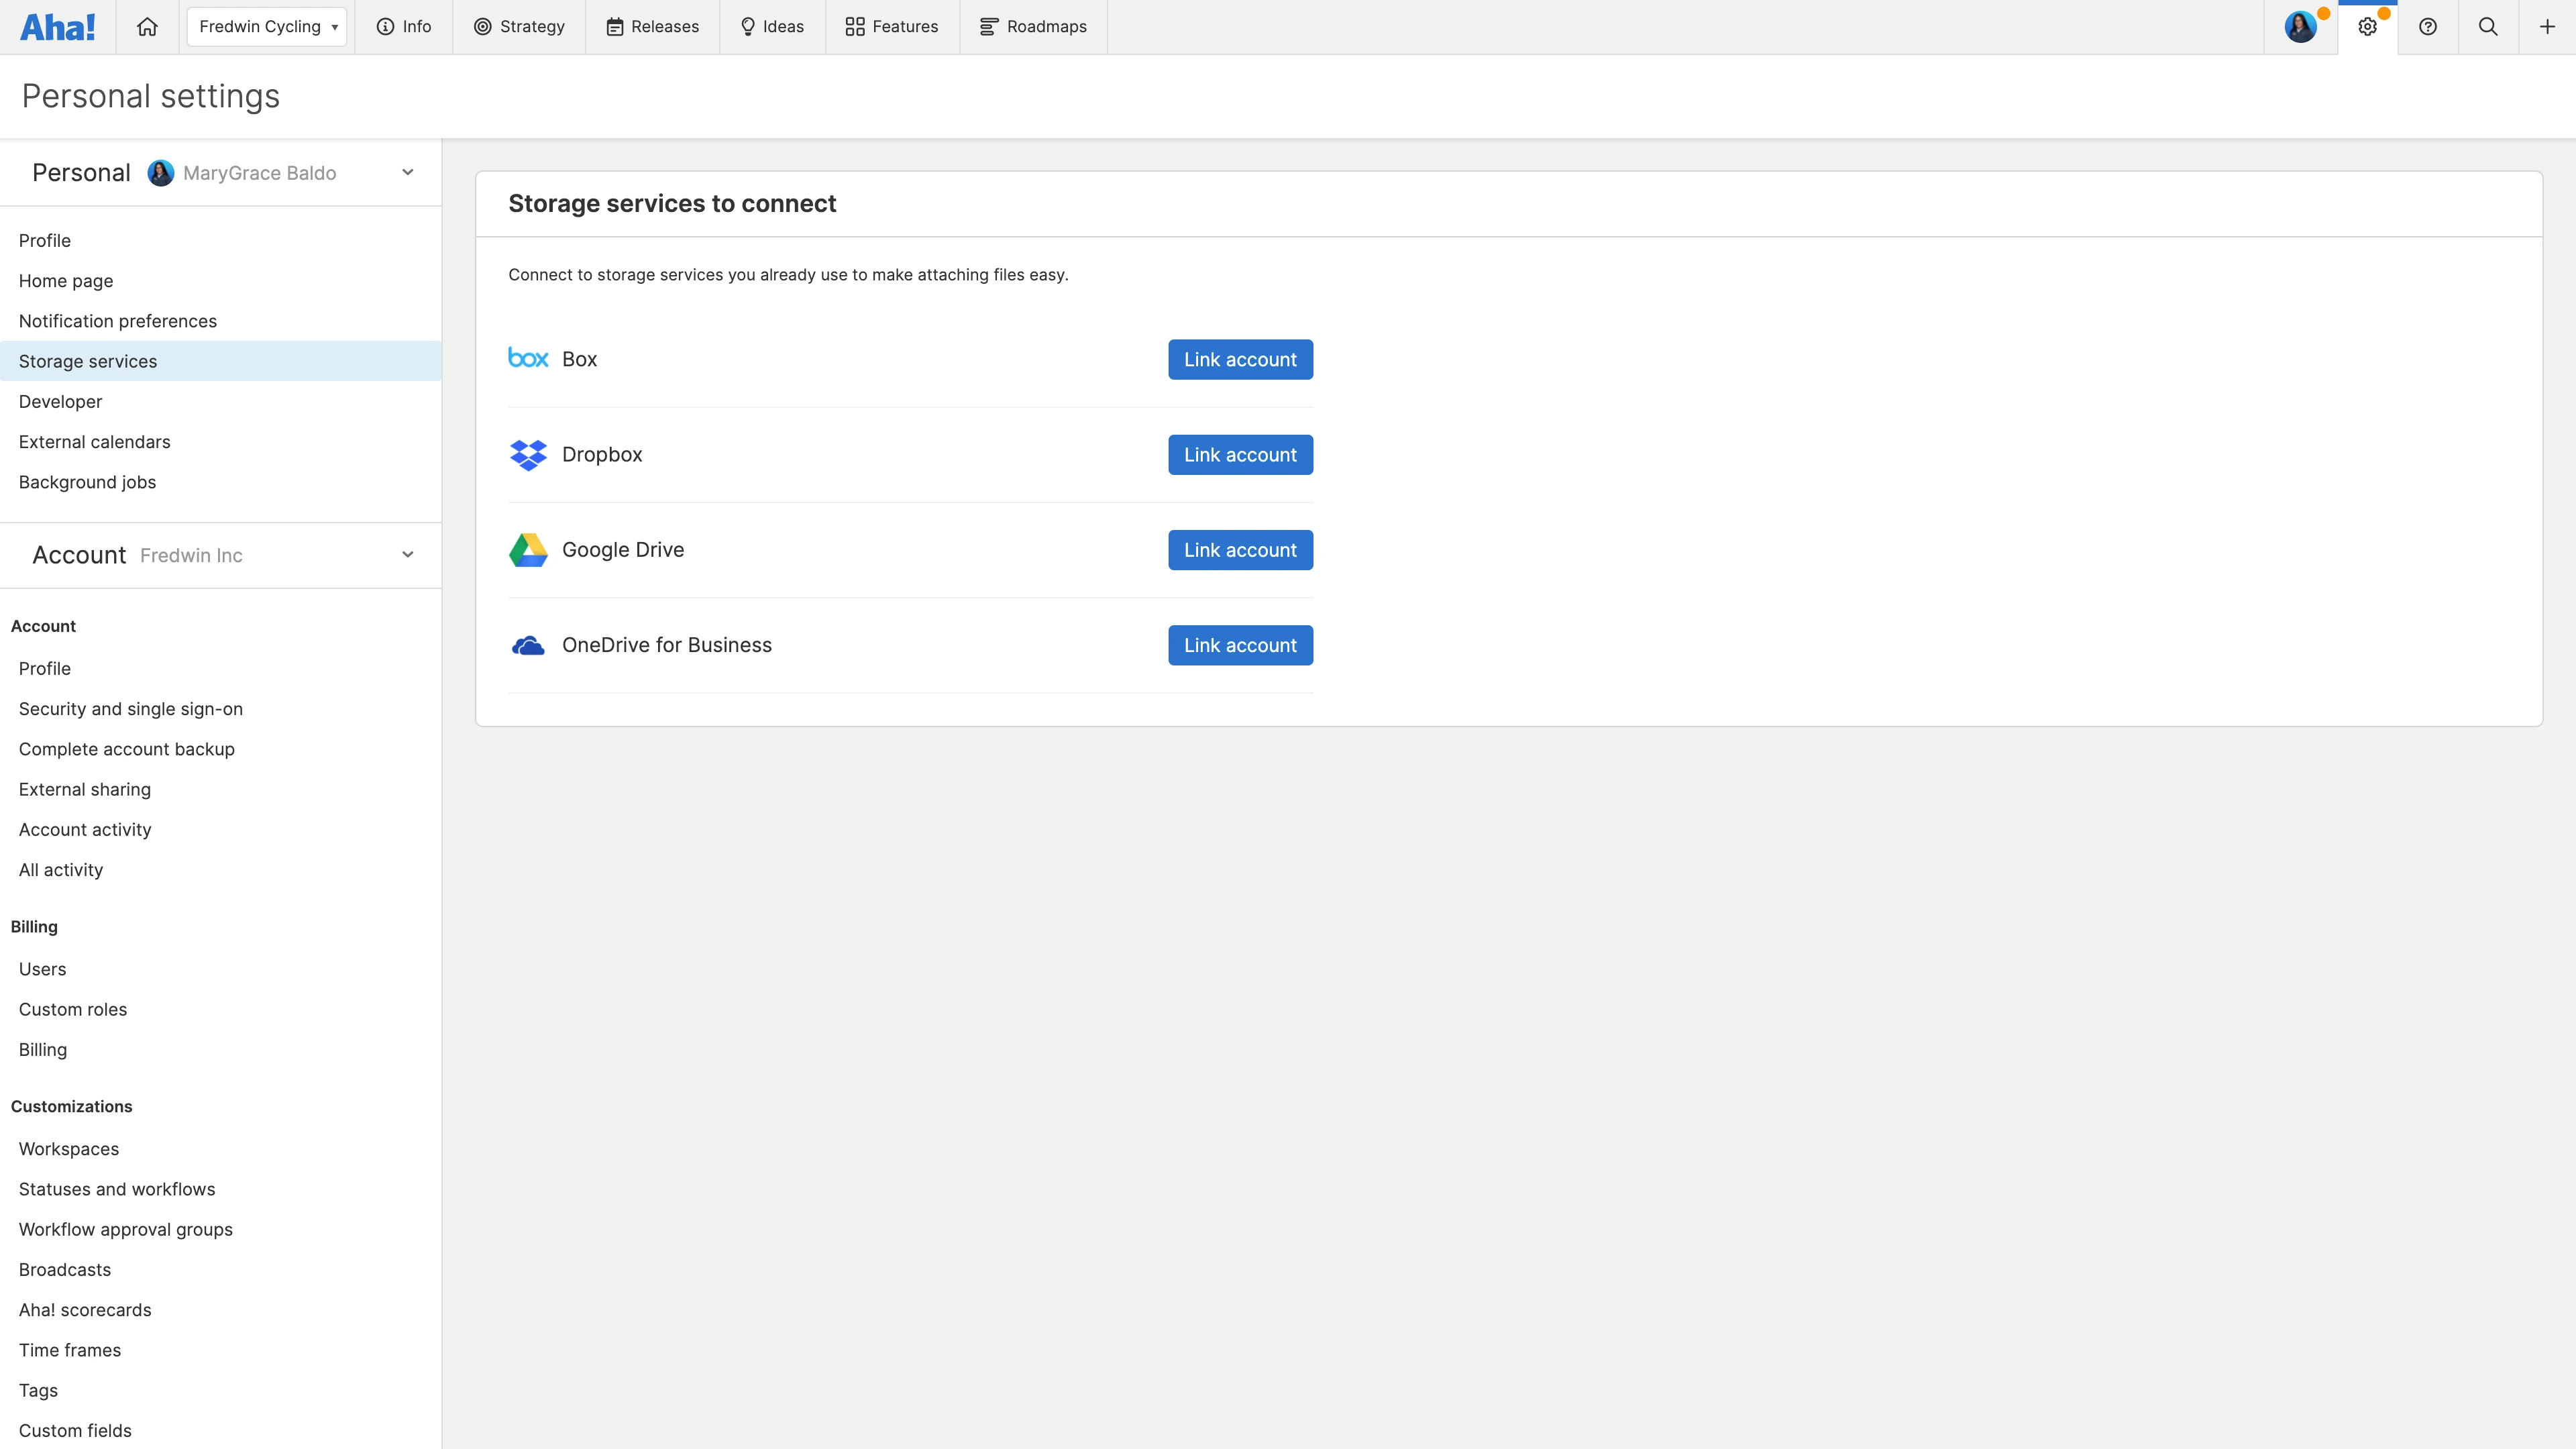The image size is (2576, 1449).
Task: Open the Fredwin Cycling workspace dropdown
Action: [x=265, y=27]
